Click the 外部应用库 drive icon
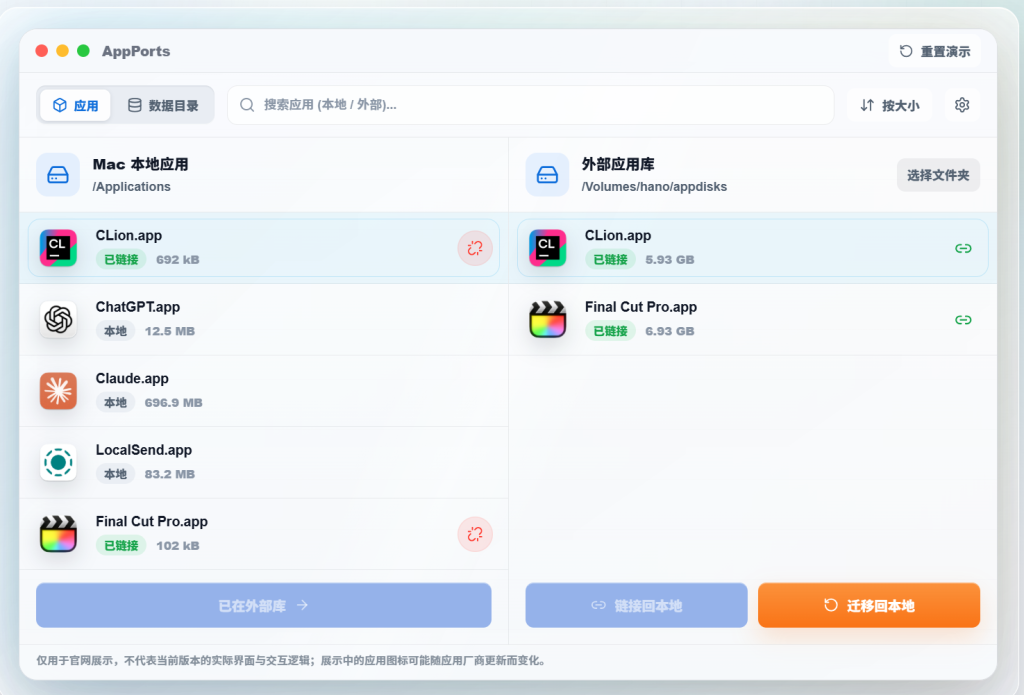The width and height of the screenshot is (1024, 695). click(x=547, y=175)
